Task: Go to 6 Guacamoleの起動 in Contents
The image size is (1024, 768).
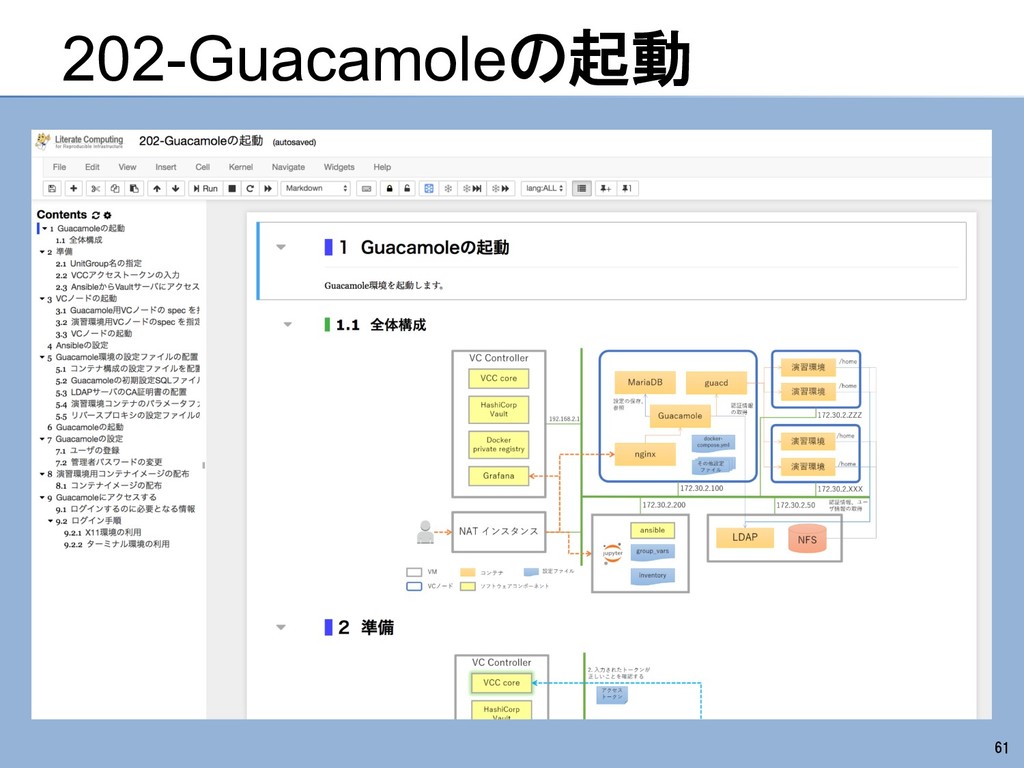Action: click(85, 427)
